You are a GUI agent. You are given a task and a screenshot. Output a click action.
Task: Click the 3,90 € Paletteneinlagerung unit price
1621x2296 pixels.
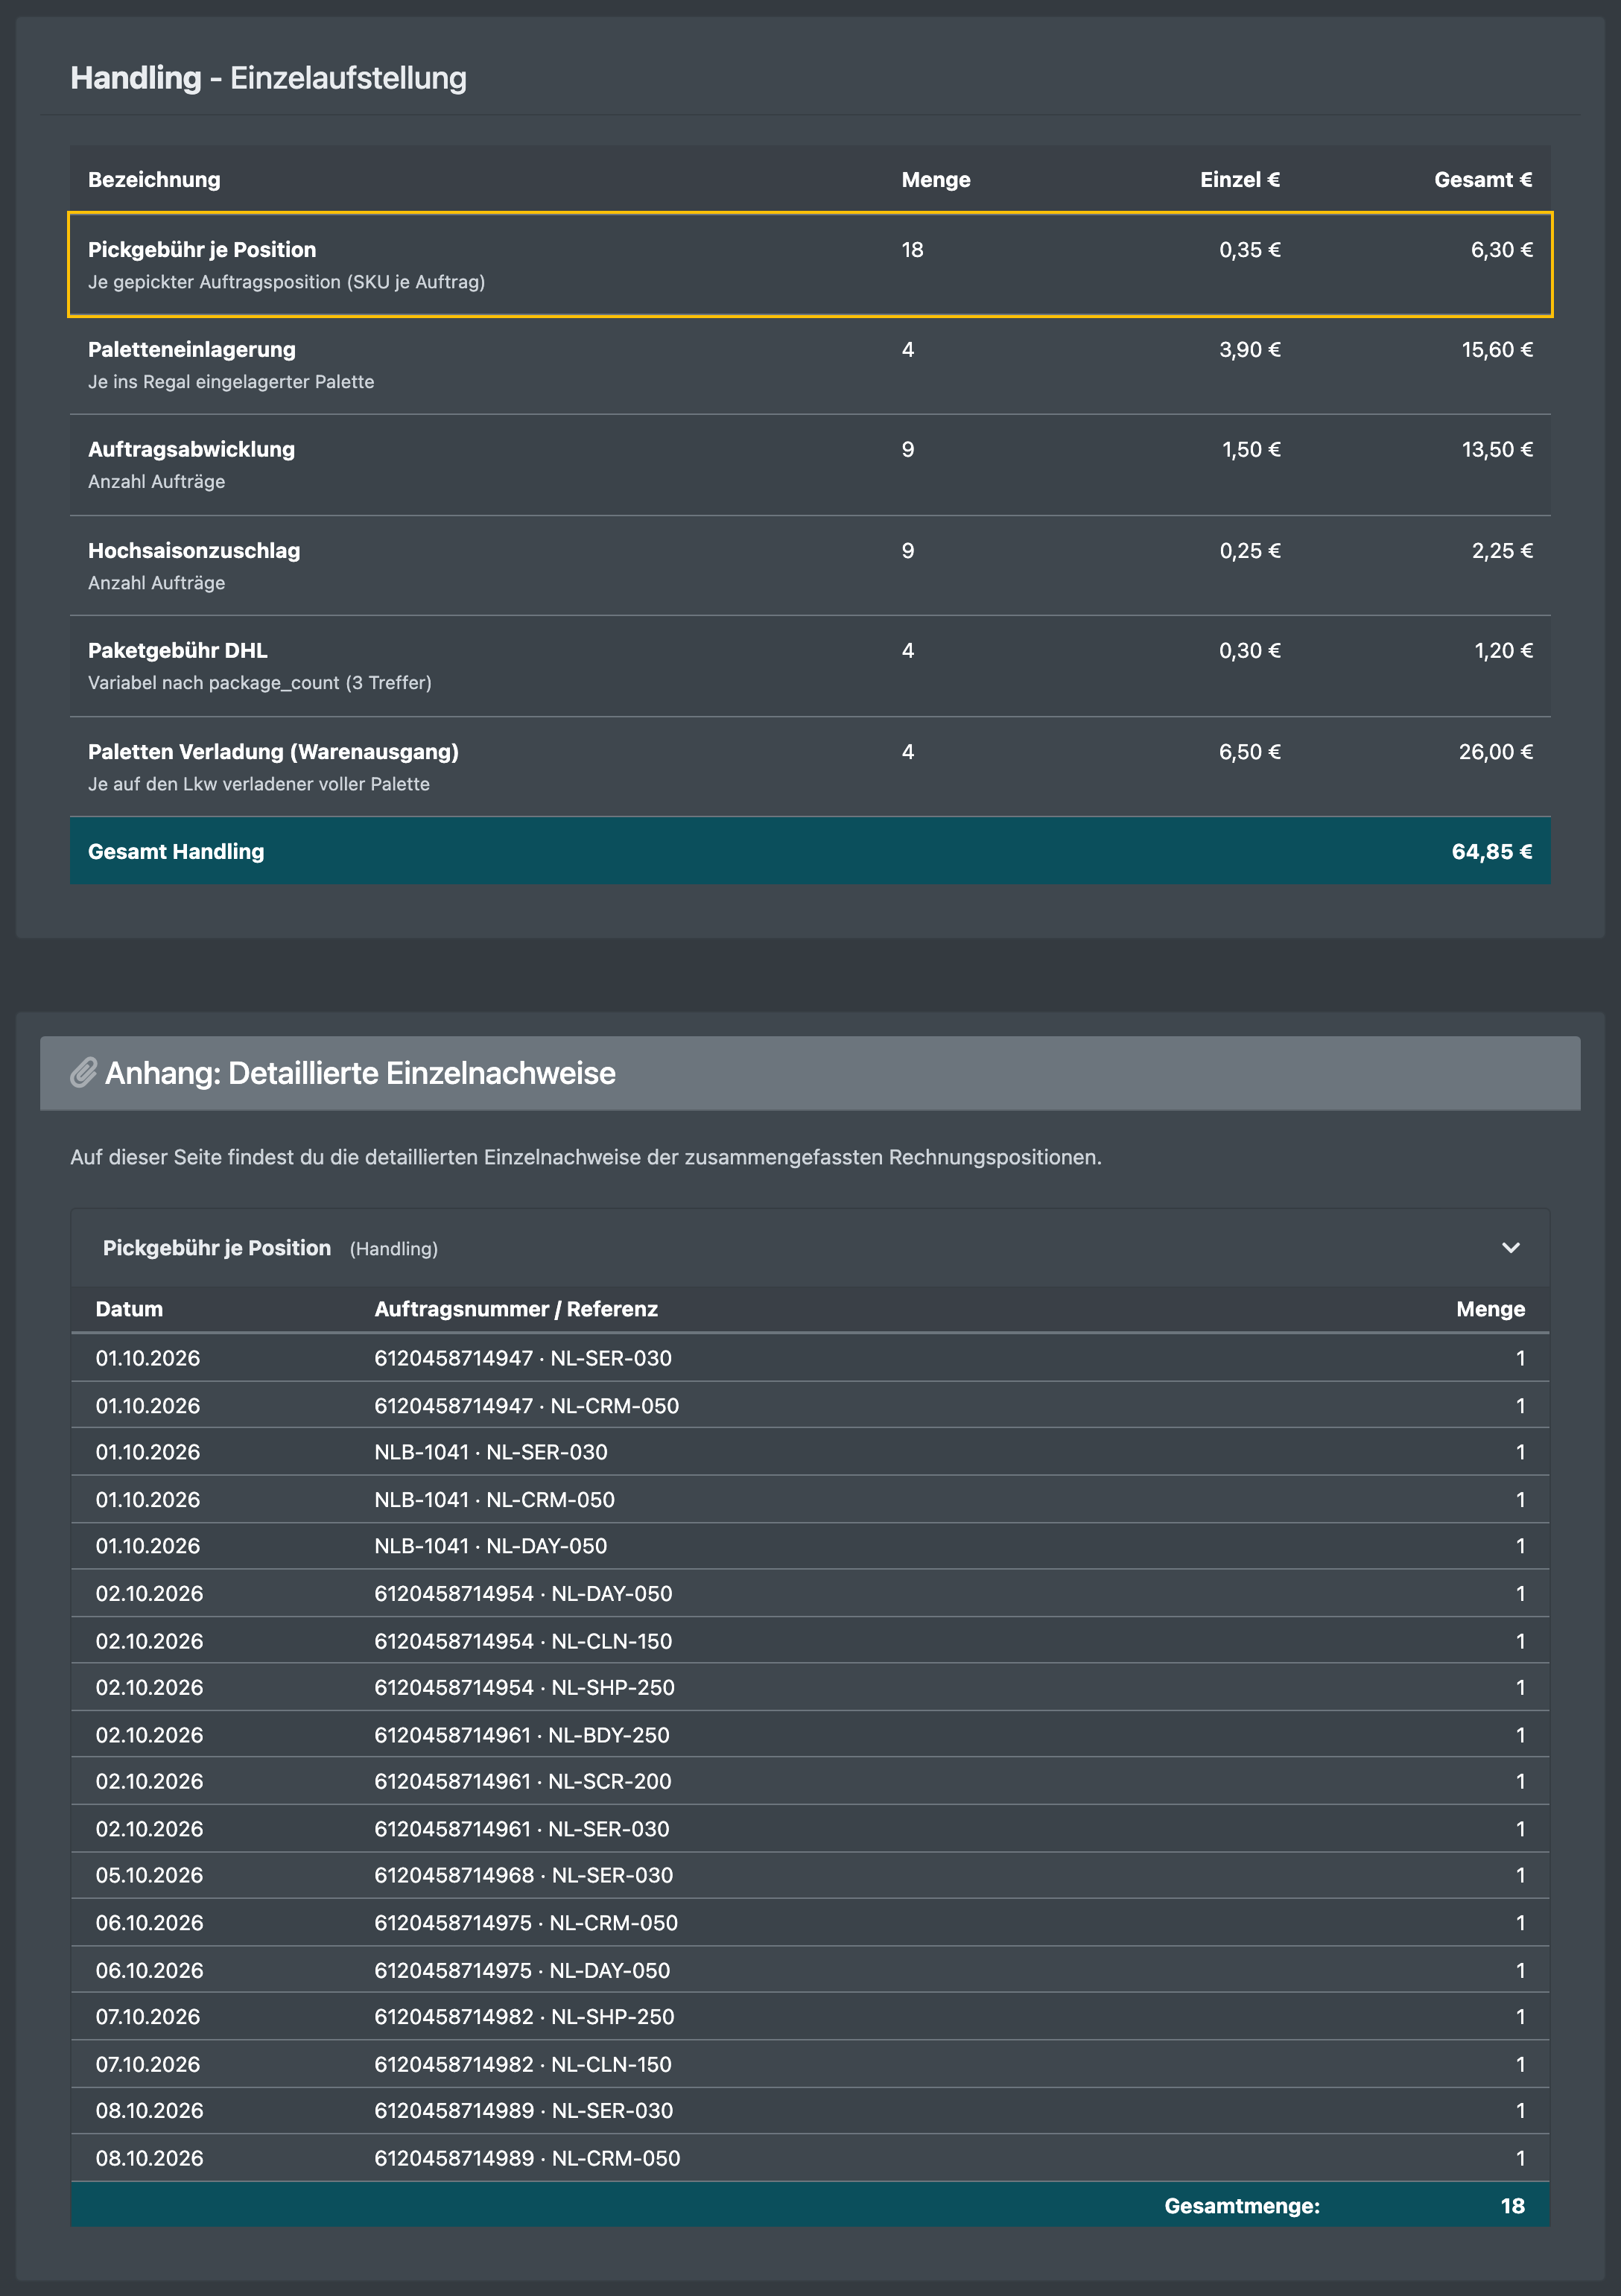click(1249, 350)
